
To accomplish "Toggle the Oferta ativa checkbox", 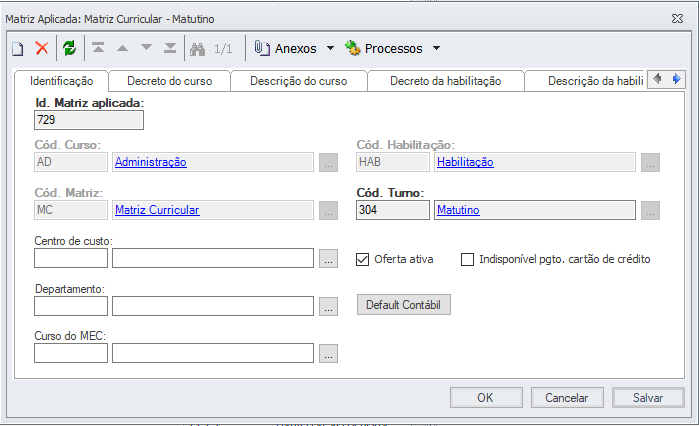I will (364, 260).
